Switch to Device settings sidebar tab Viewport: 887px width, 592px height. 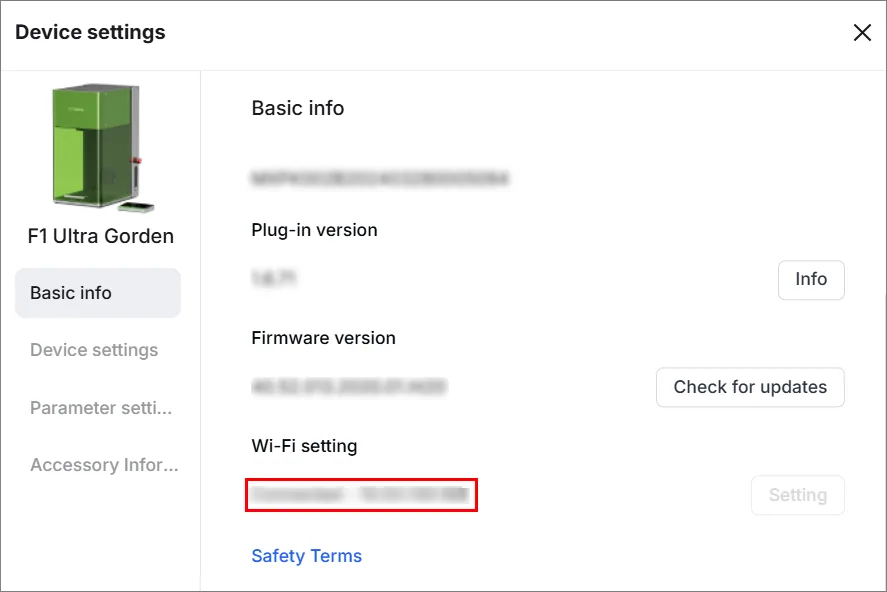click(94, 350)
